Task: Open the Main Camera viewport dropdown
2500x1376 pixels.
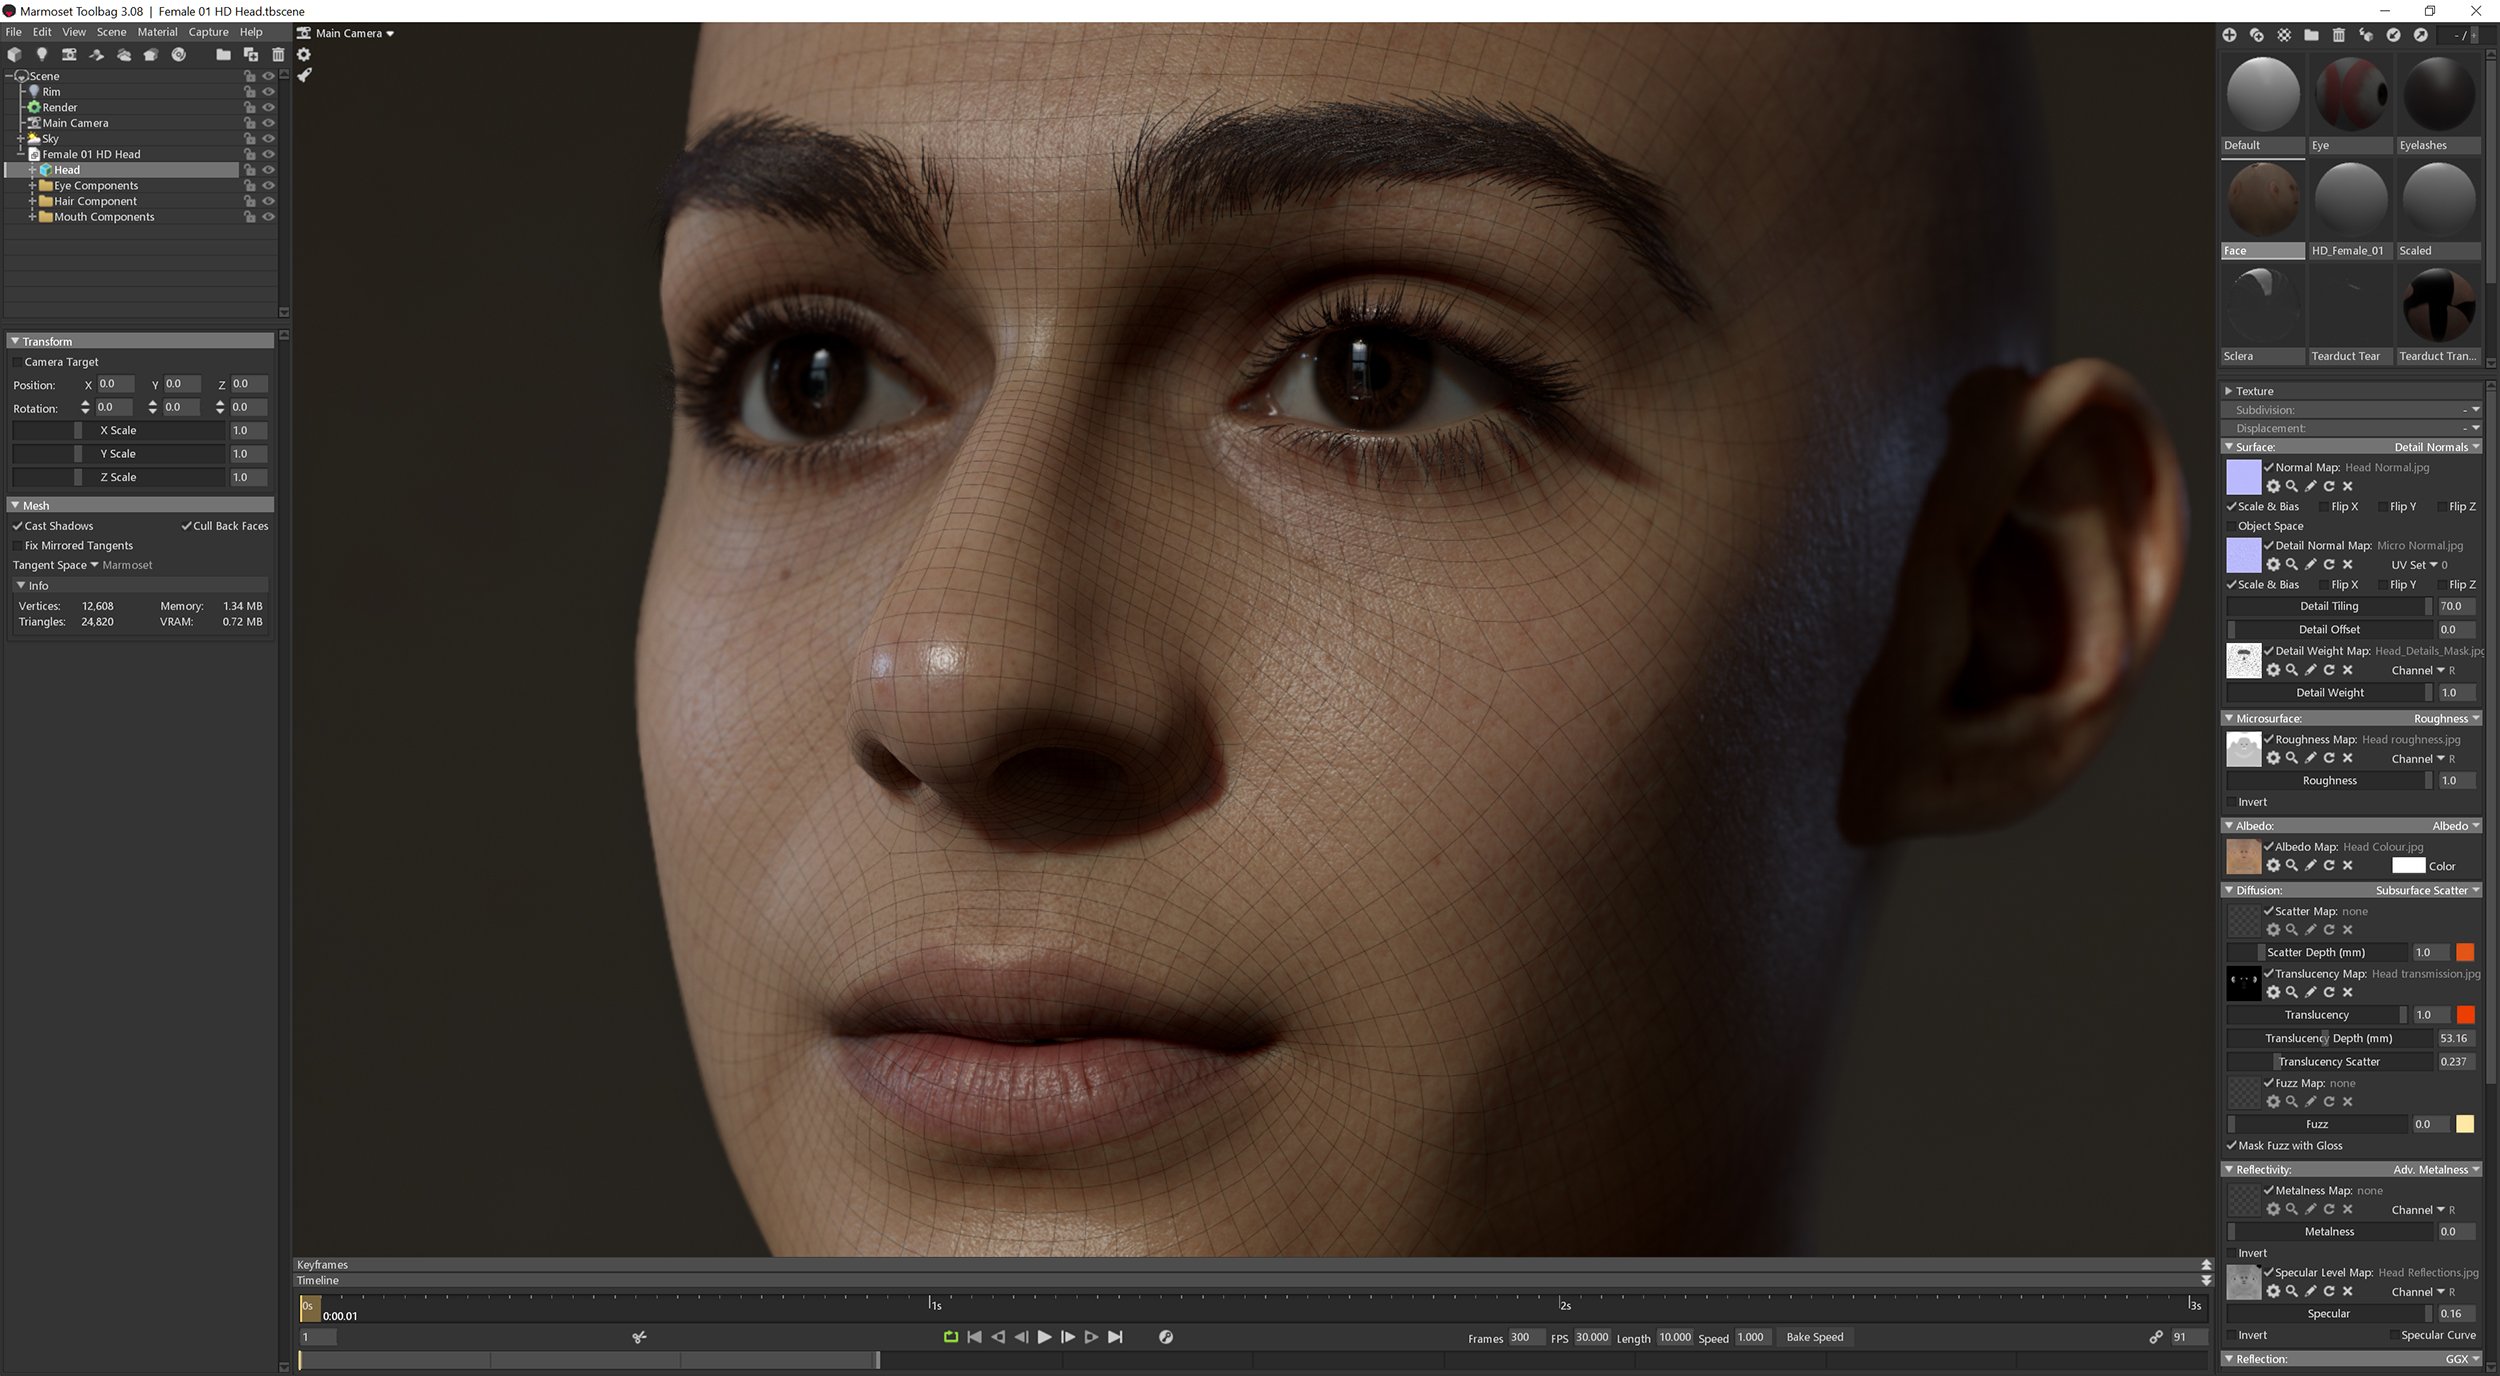Action: click(354, 33)
